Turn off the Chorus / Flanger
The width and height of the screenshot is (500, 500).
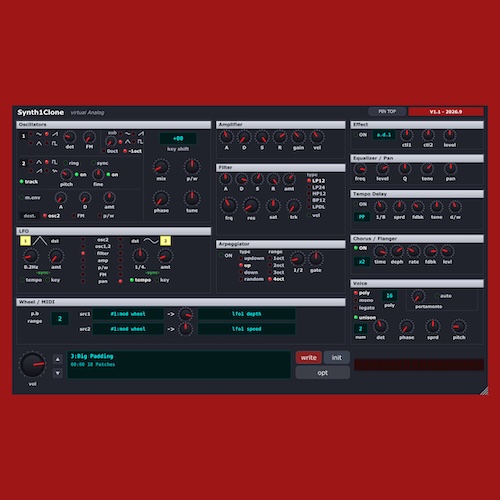click(x=360, y=248)
